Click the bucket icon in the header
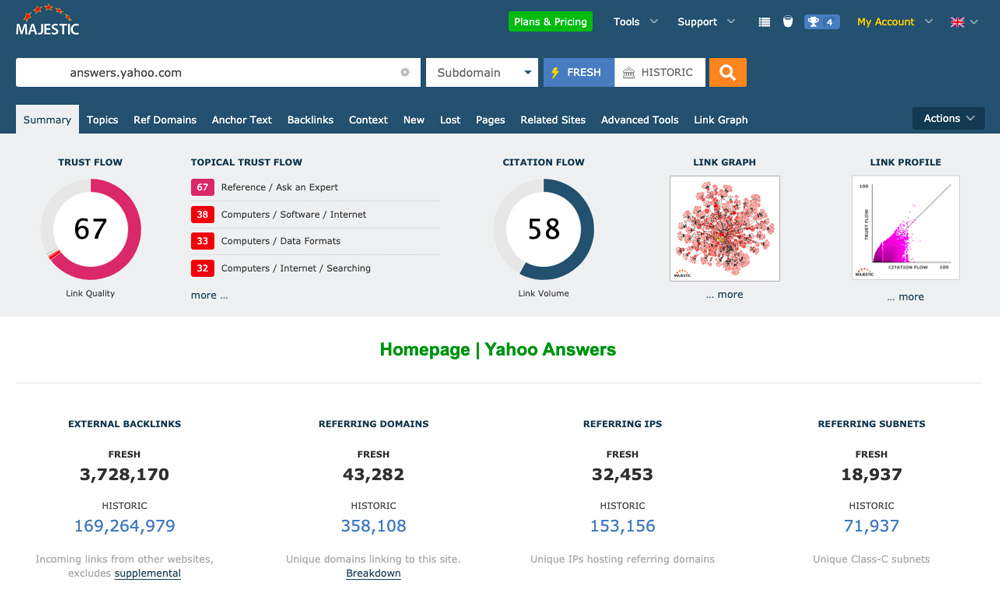 [788, 22]
